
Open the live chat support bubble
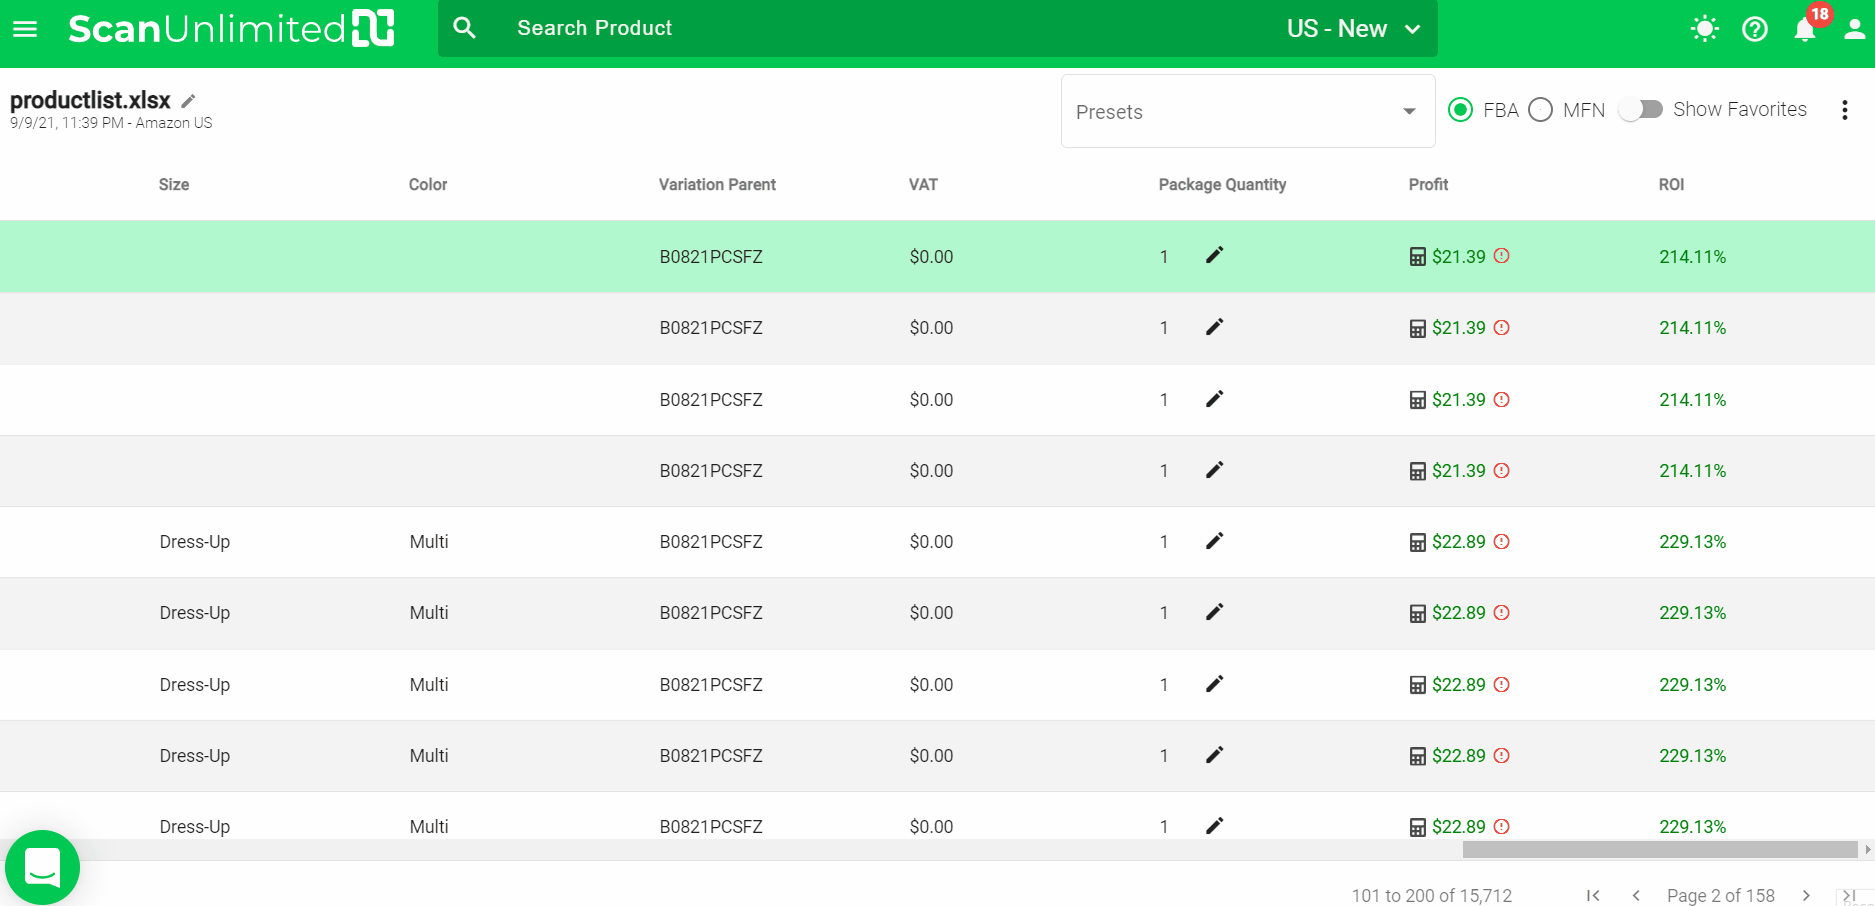(x=42, y=867)
